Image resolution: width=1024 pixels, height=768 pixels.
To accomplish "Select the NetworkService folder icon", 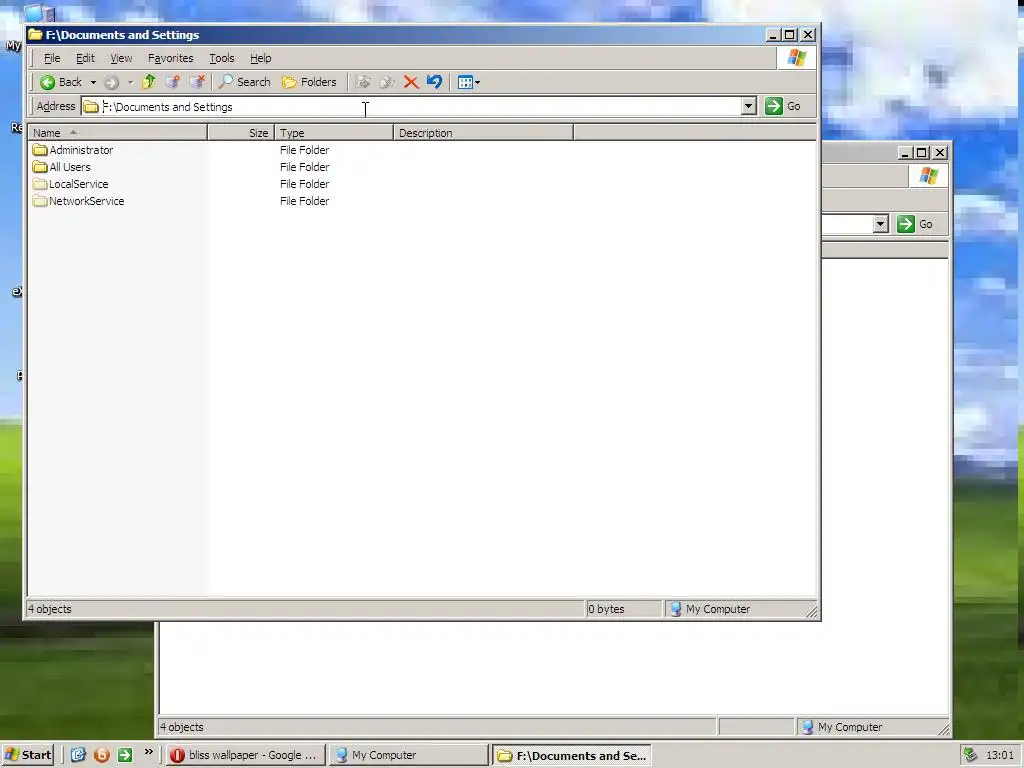I will [x=40, y=200].
